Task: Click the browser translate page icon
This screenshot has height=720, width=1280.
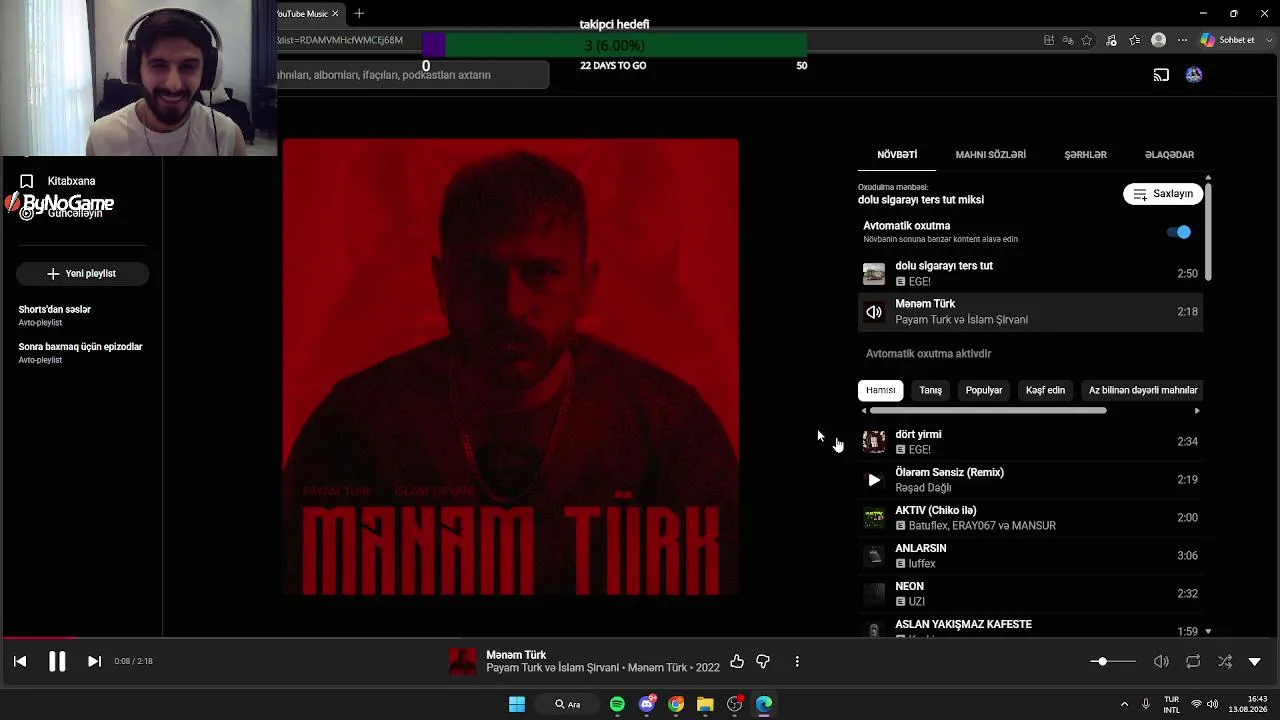Action: [1068, 40]
